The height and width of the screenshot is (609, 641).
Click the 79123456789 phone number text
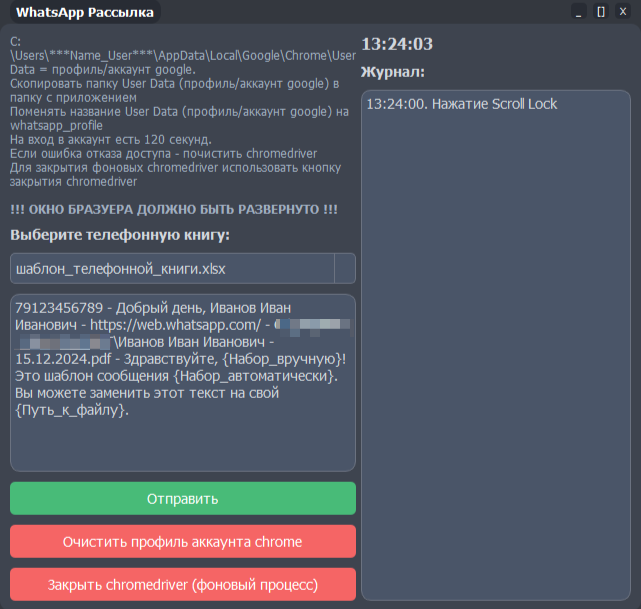(59, 308)
